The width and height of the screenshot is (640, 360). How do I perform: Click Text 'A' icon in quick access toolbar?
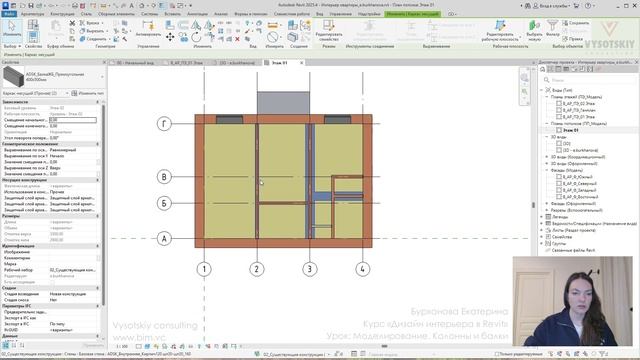[131, 6]
